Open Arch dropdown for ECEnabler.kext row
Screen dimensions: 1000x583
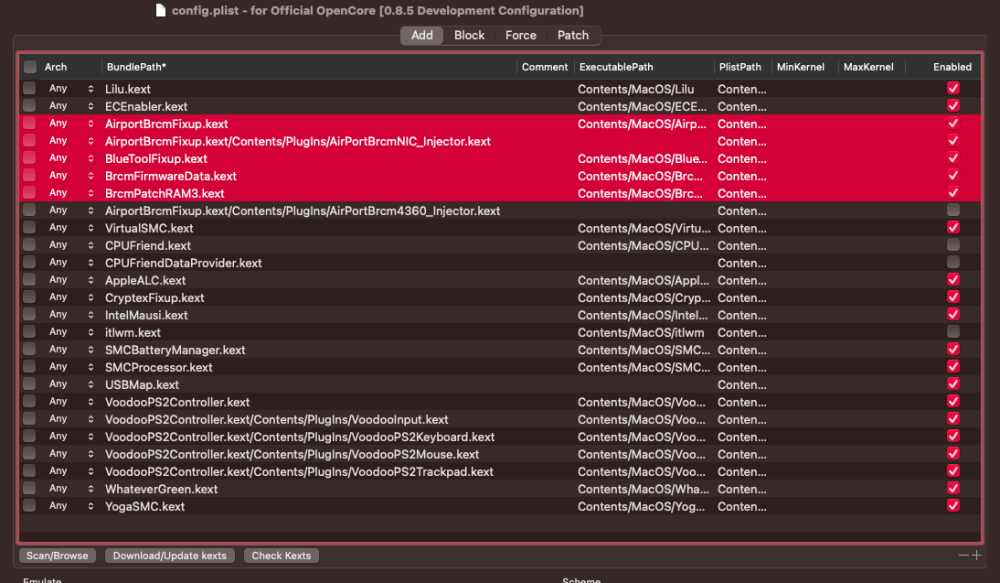[x=91, y=106]
